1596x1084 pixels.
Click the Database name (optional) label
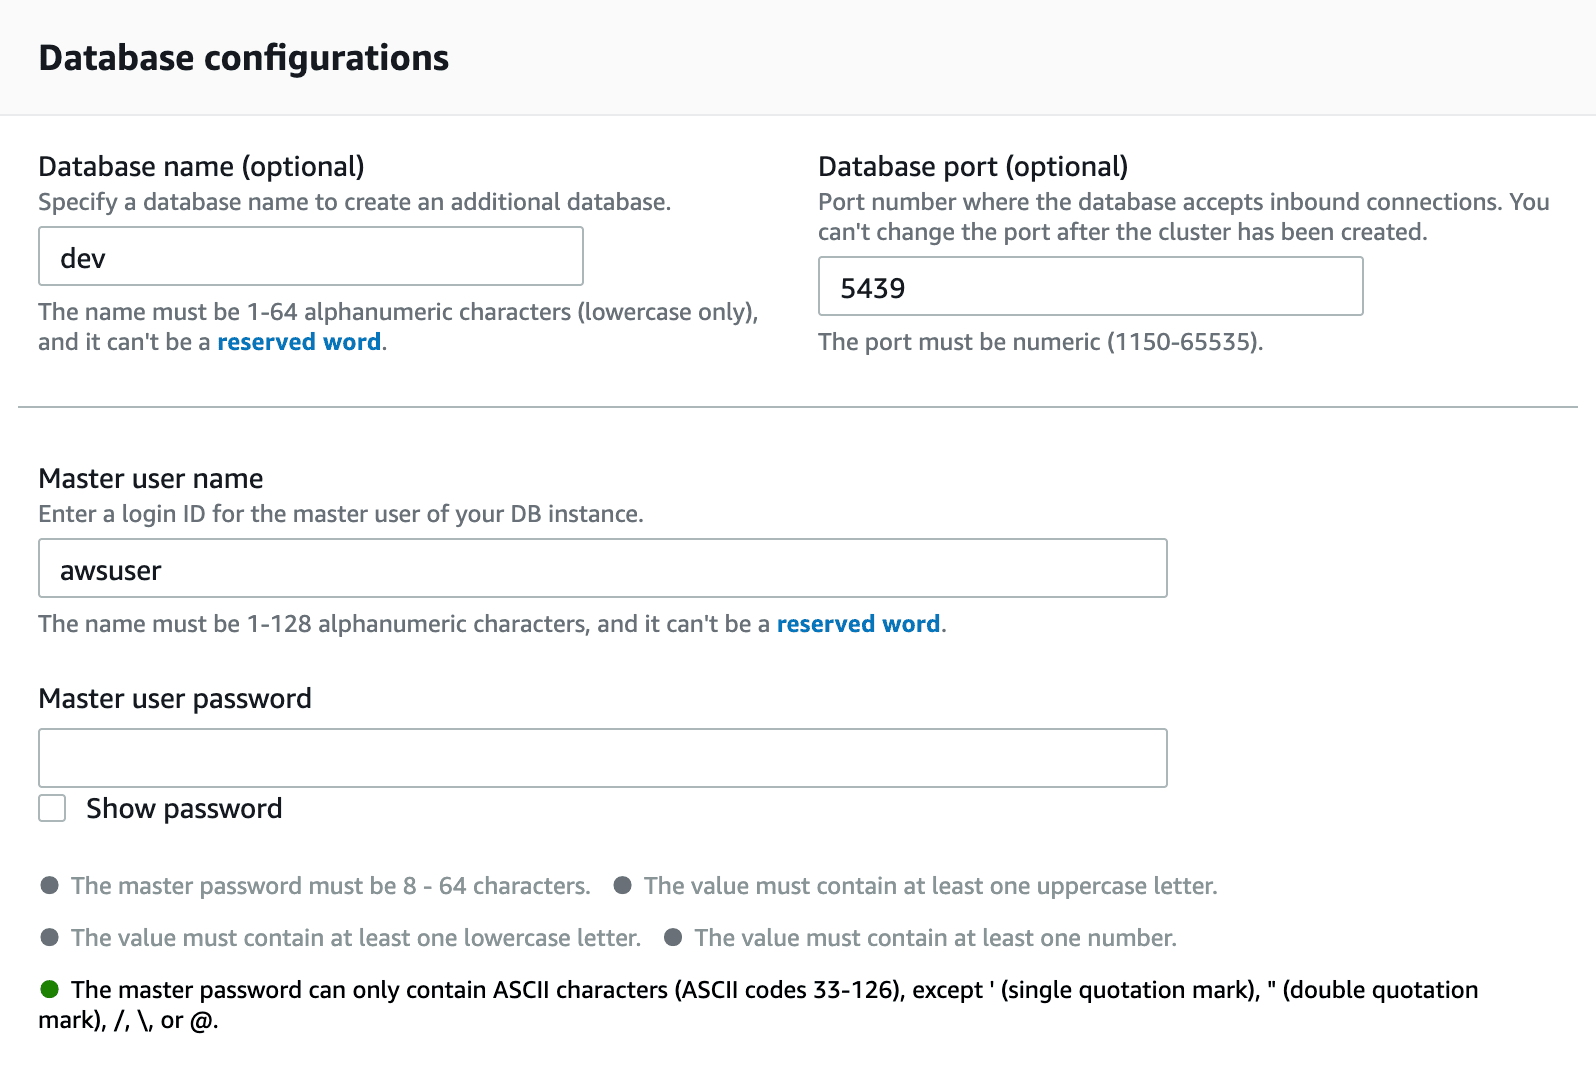click(x=201, y=166)
